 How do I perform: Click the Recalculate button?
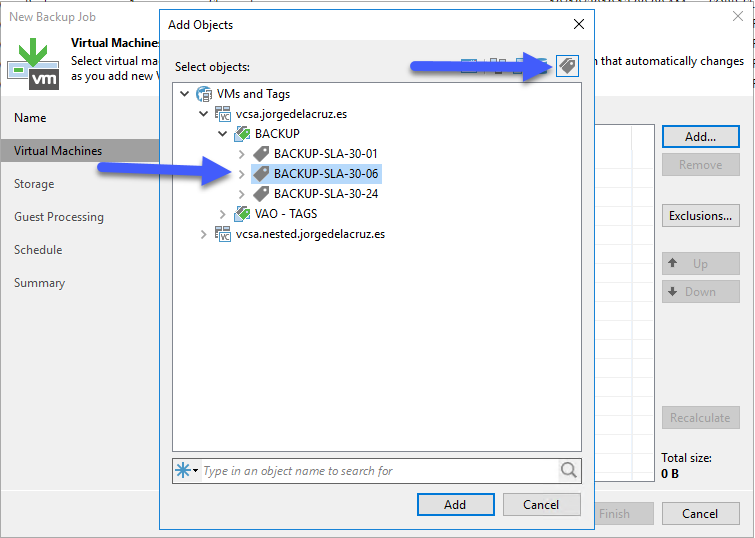[701, 418]
